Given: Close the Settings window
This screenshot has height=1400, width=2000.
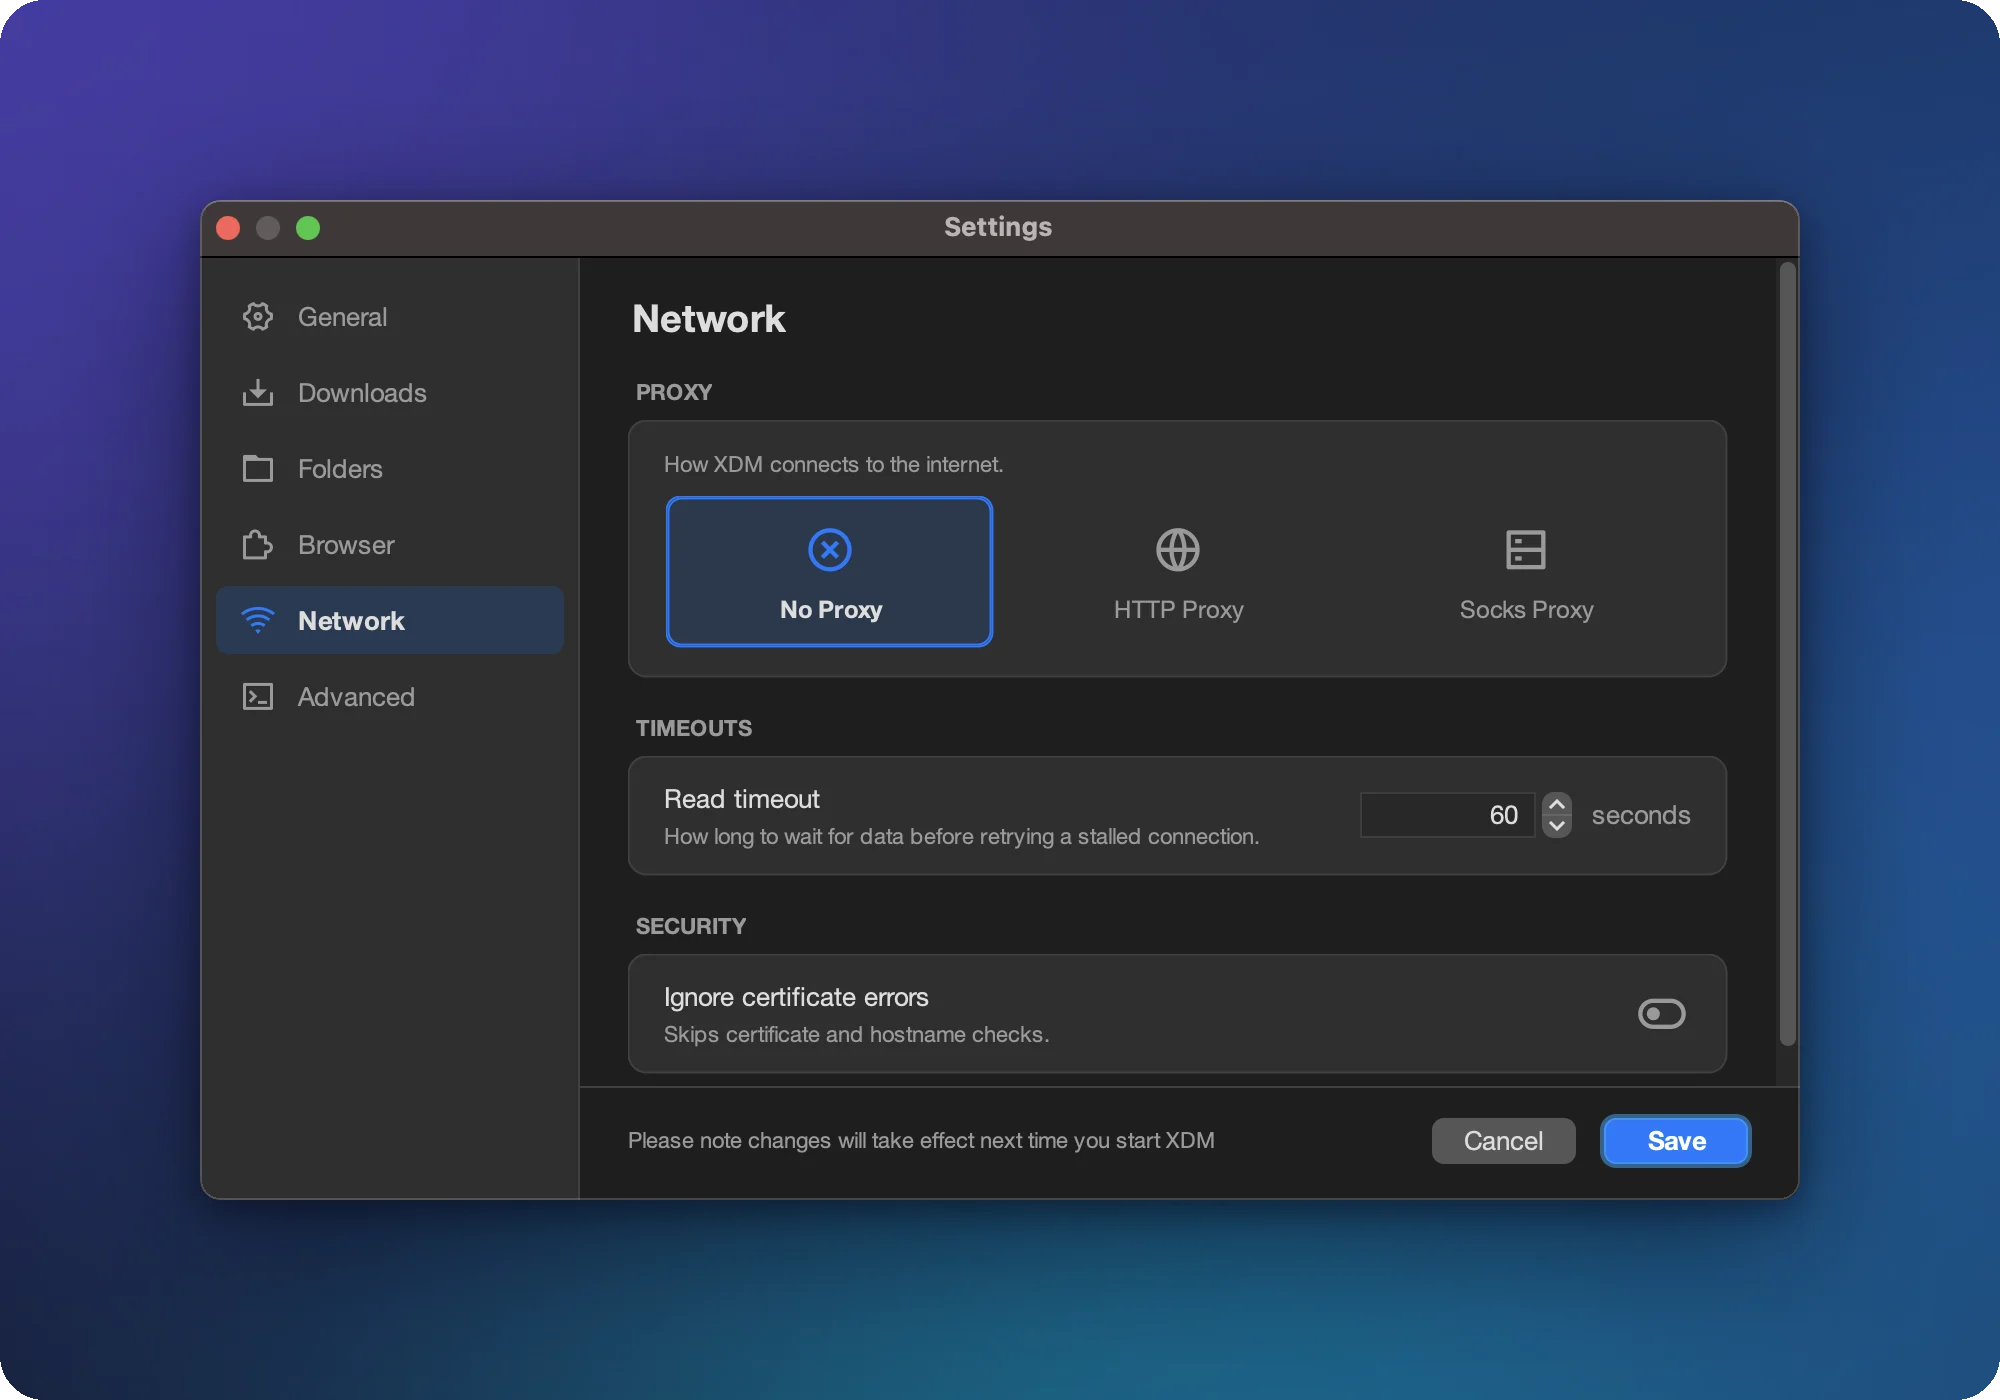Looking at the screenshot, I should click(x=228, y=228).
